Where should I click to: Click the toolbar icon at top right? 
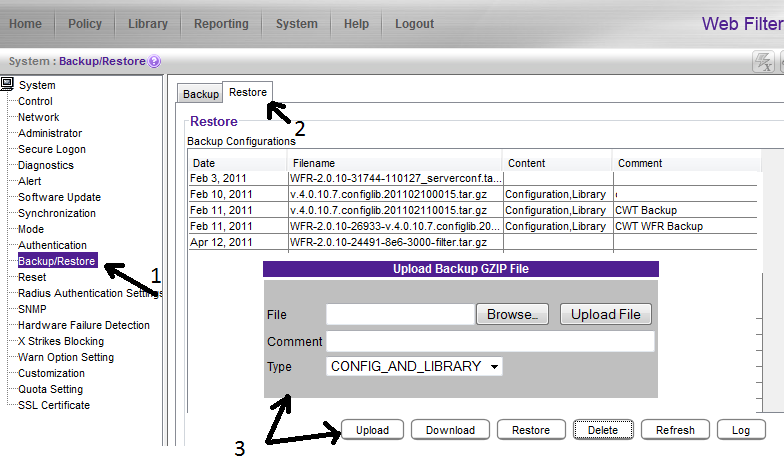coord(762,63)
